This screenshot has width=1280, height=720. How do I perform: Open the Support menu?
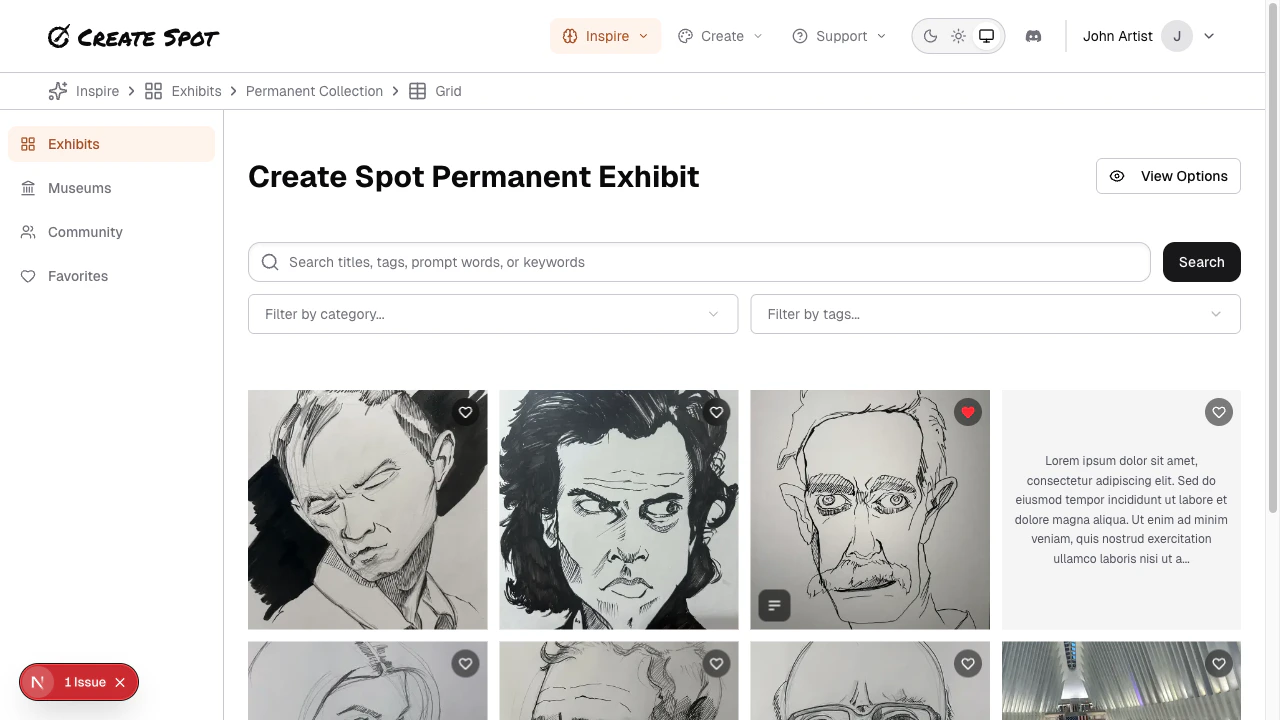pyautogui.click(x=839, y=36)
